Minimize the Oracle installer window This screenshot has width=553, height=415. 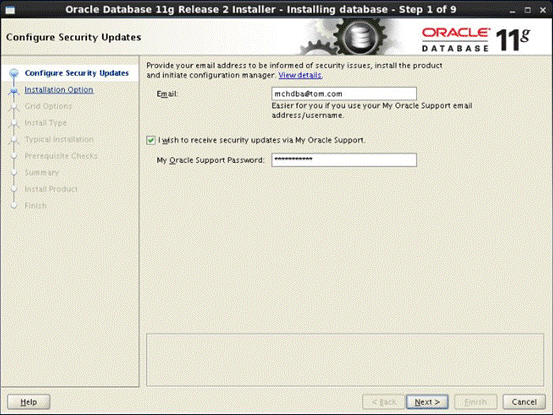point(512,11)
